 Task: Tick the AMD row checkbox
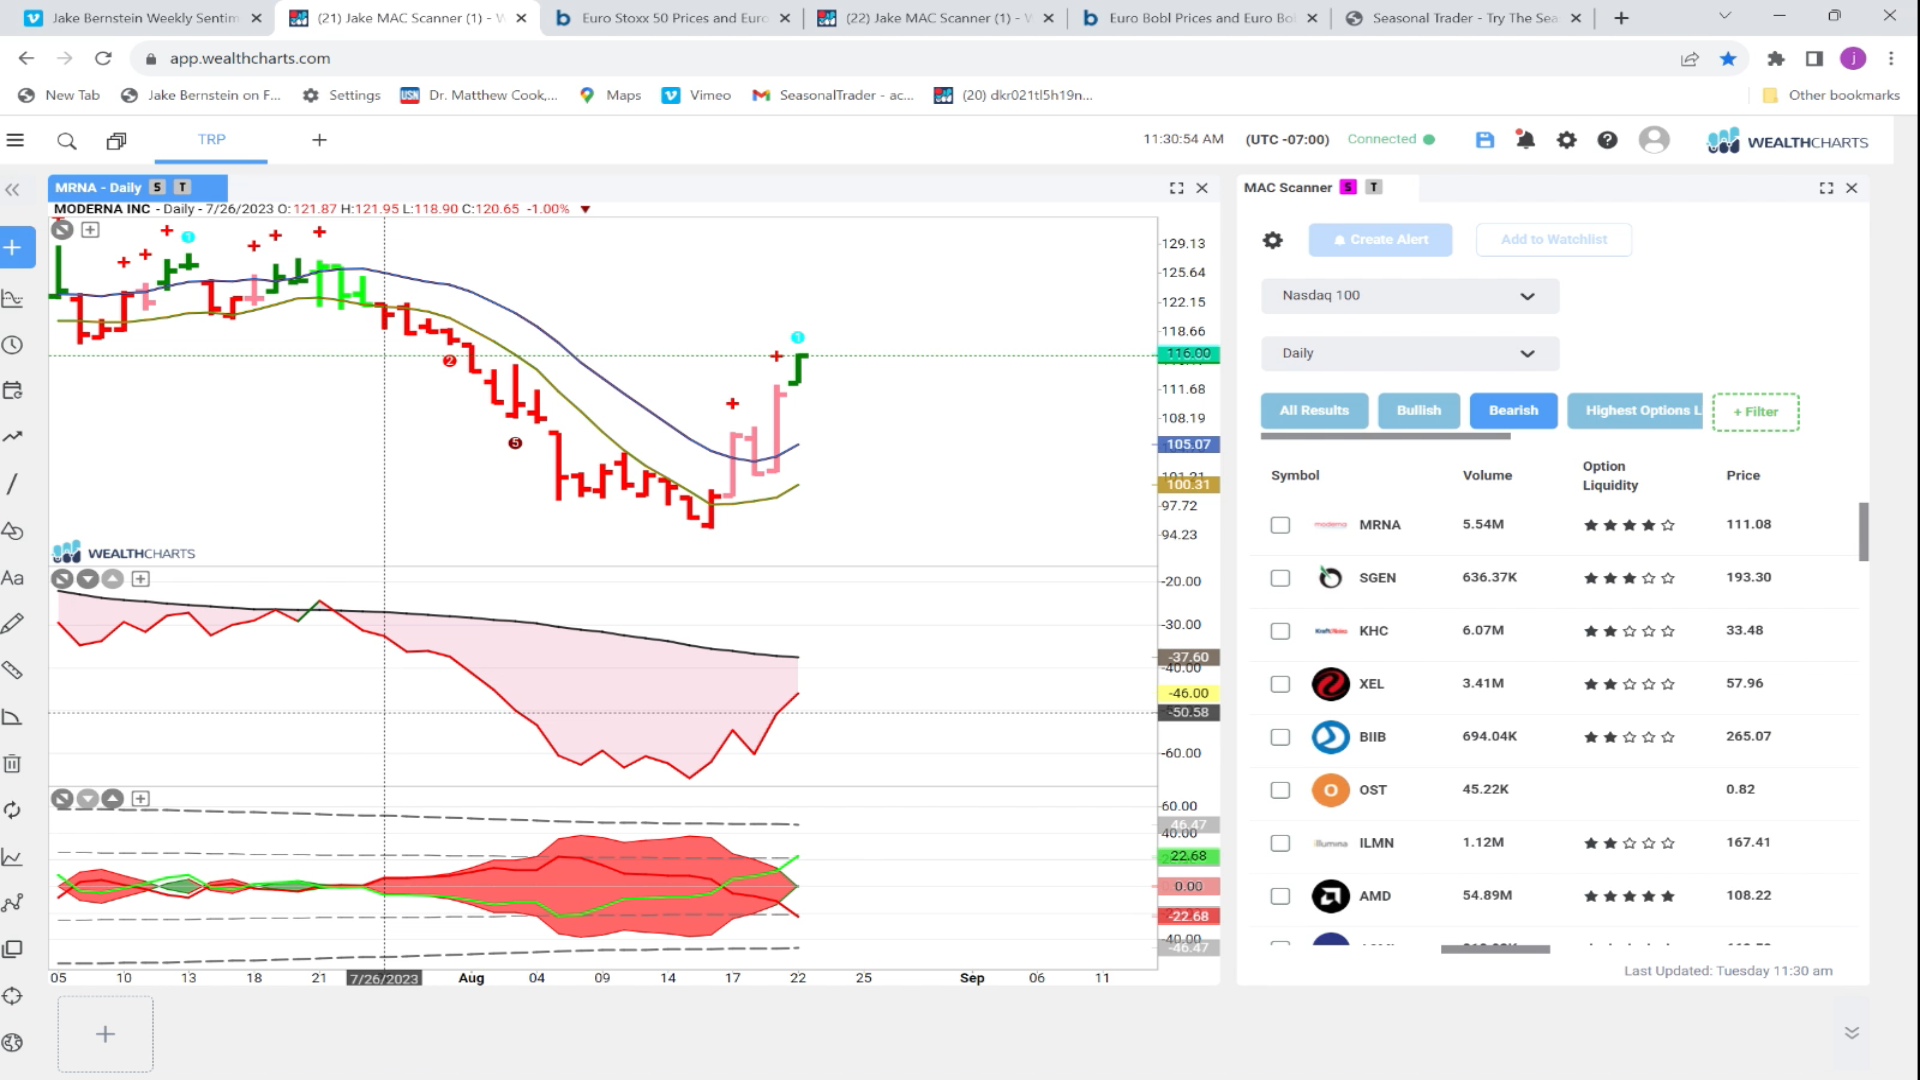tap(1280, 896)
